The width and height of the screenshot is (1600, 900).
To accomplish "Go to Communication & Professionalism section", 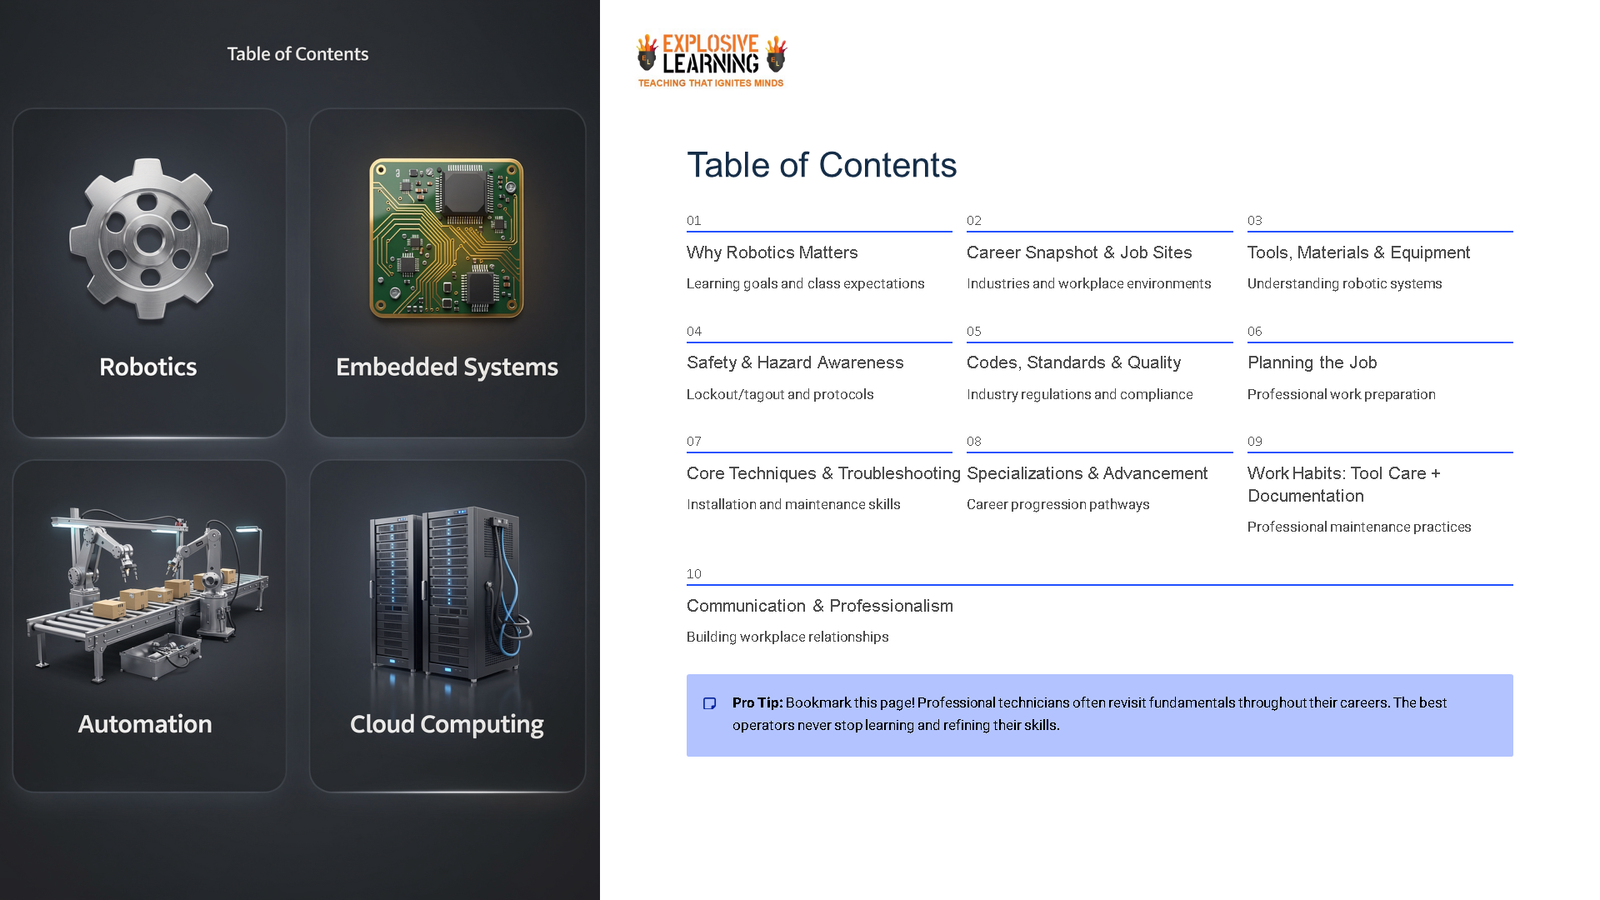I will pyautogui.click(x=819, y=606).
